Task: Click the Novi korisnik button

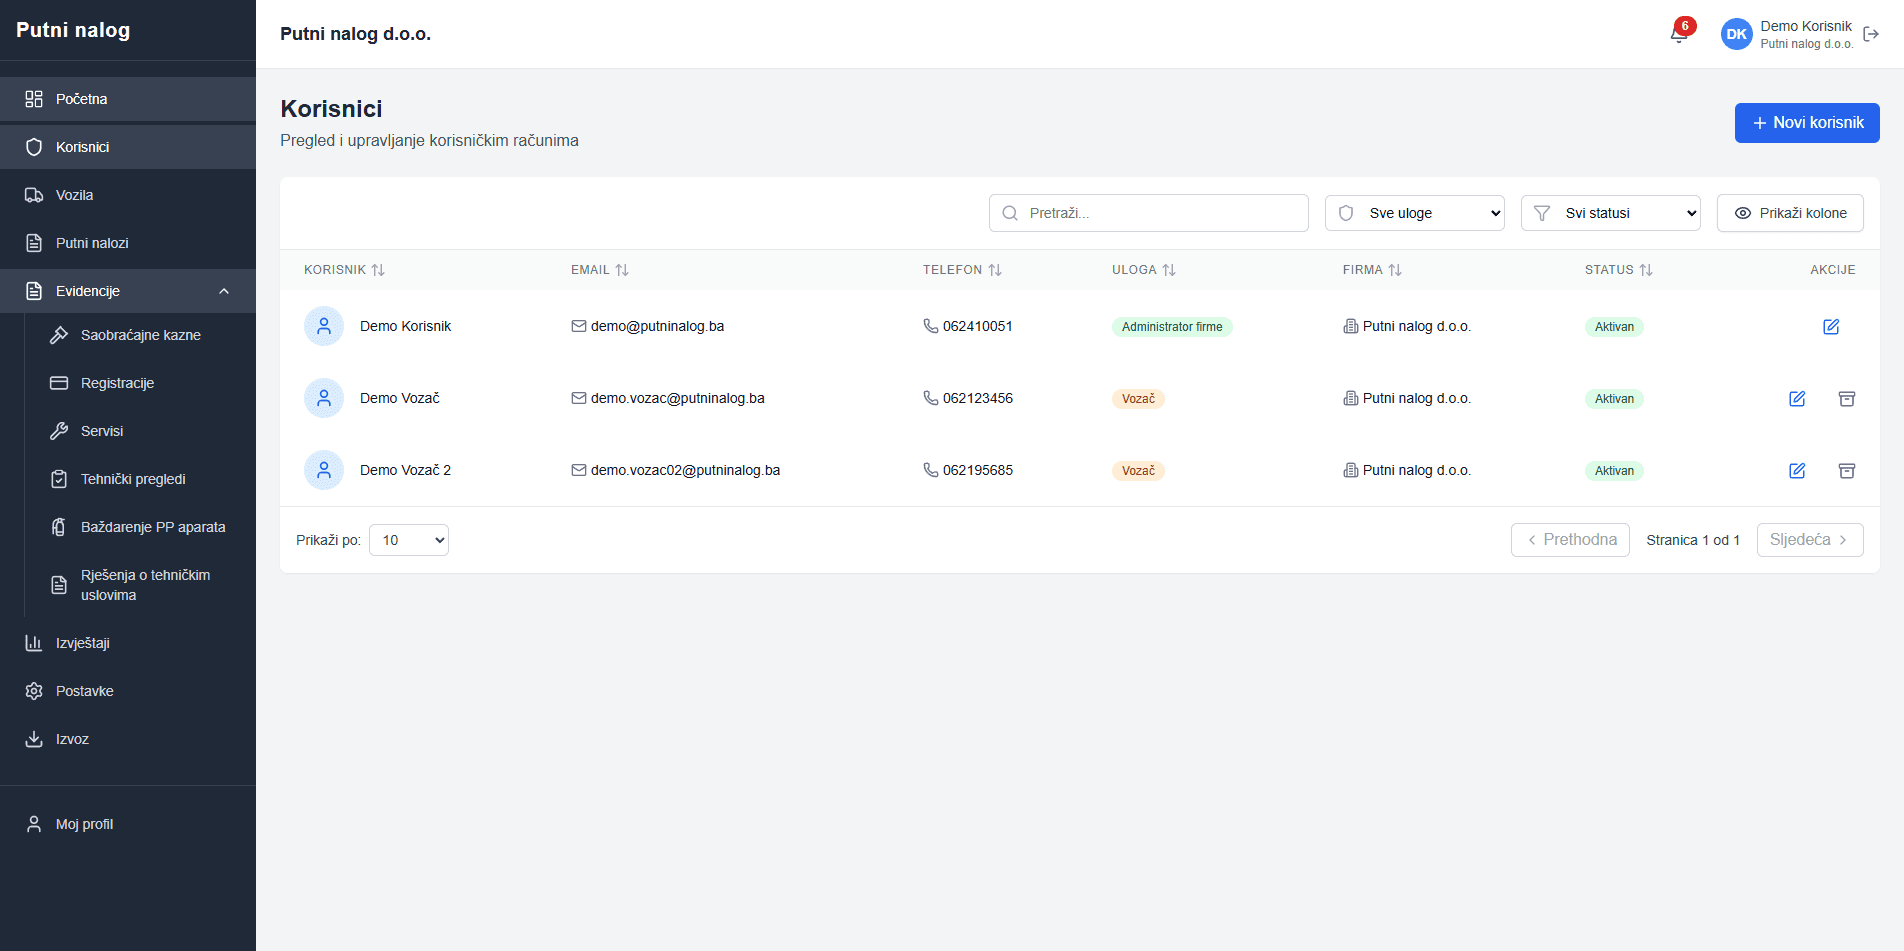Action: pos(1806,123)
